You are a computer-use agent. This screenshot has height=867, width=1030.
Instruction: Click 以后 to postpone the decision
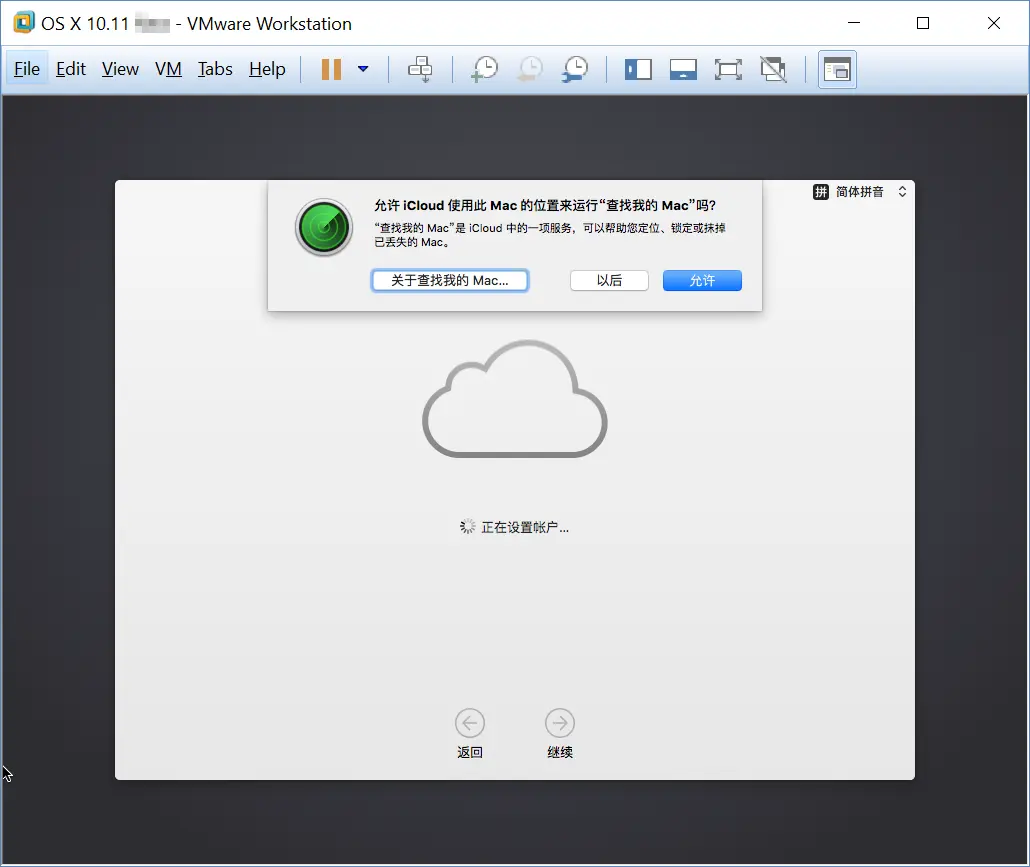coord(609,280)
